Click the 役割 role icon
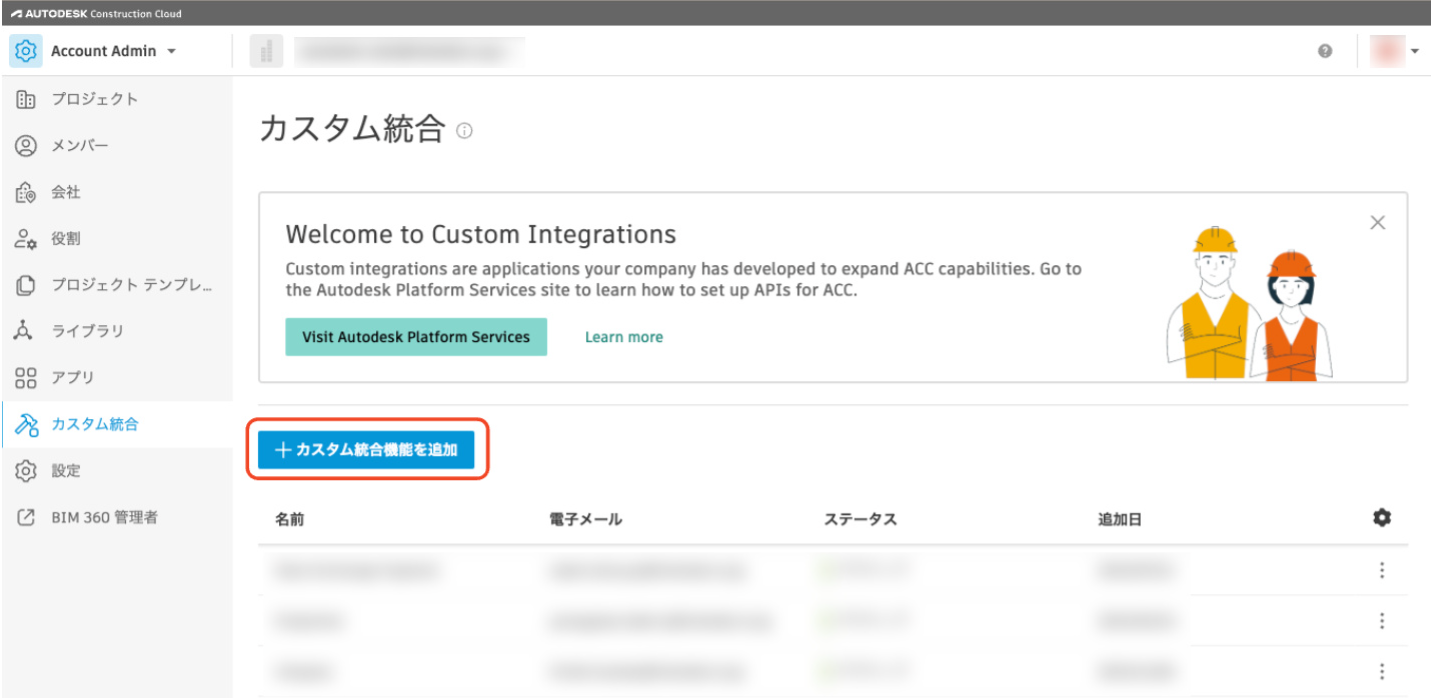The height and width of the screenshot is (698, 1431). 26,239
